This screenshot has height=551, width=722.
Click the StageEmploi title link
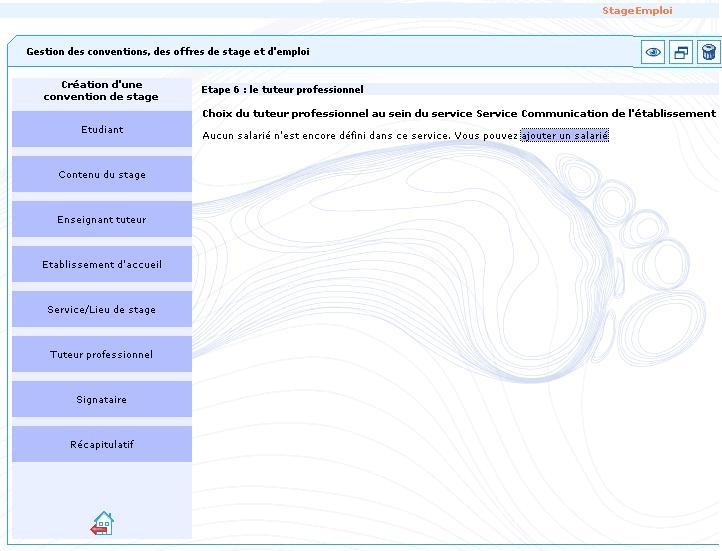[637, 11]
